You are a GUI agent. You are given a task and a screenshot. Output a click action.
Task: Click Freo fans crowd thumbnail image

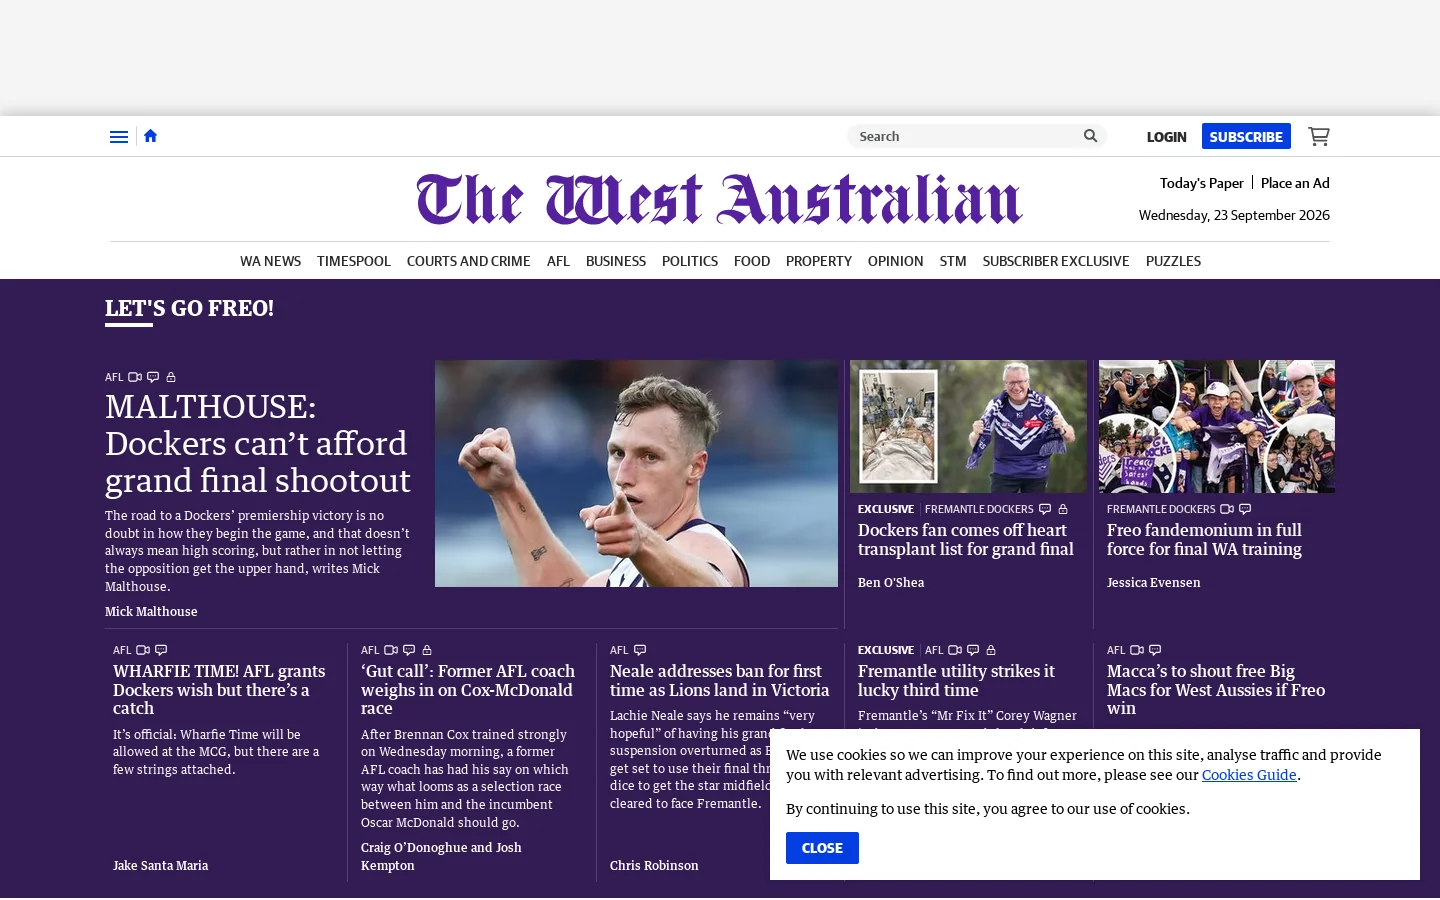click(x=1217, y=426)
